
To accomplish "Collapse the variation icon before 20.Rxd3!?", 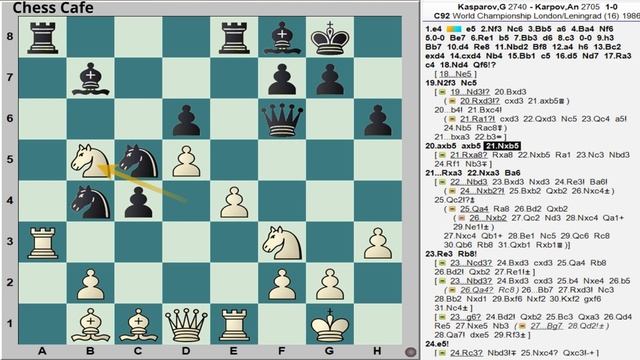I will 451,101.
